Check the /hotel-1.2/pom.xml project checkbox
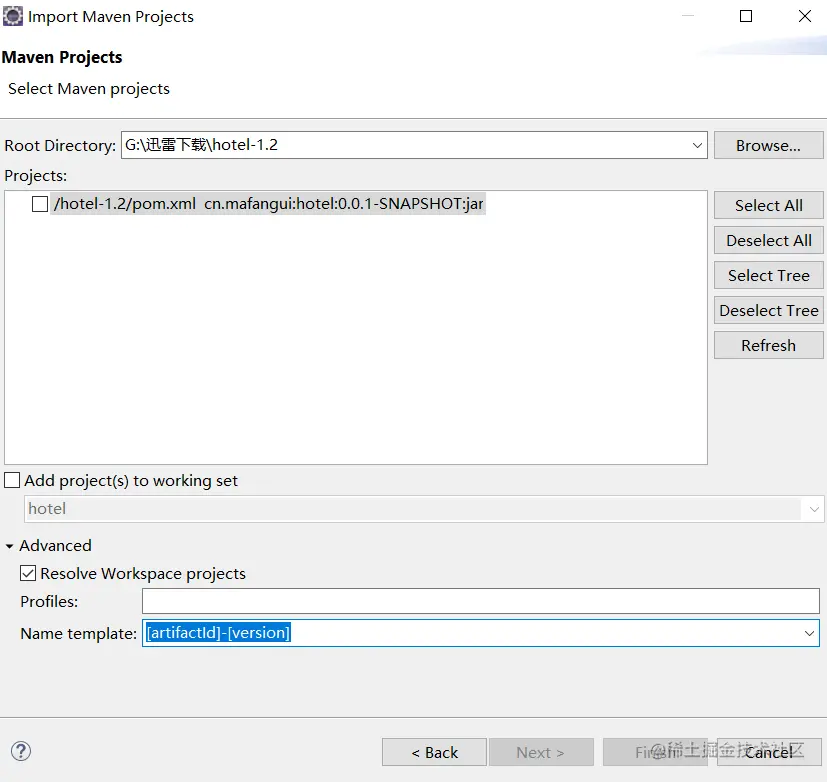This screenshot has height=782, width=827. pyautogui.click(x=40, y=204)
